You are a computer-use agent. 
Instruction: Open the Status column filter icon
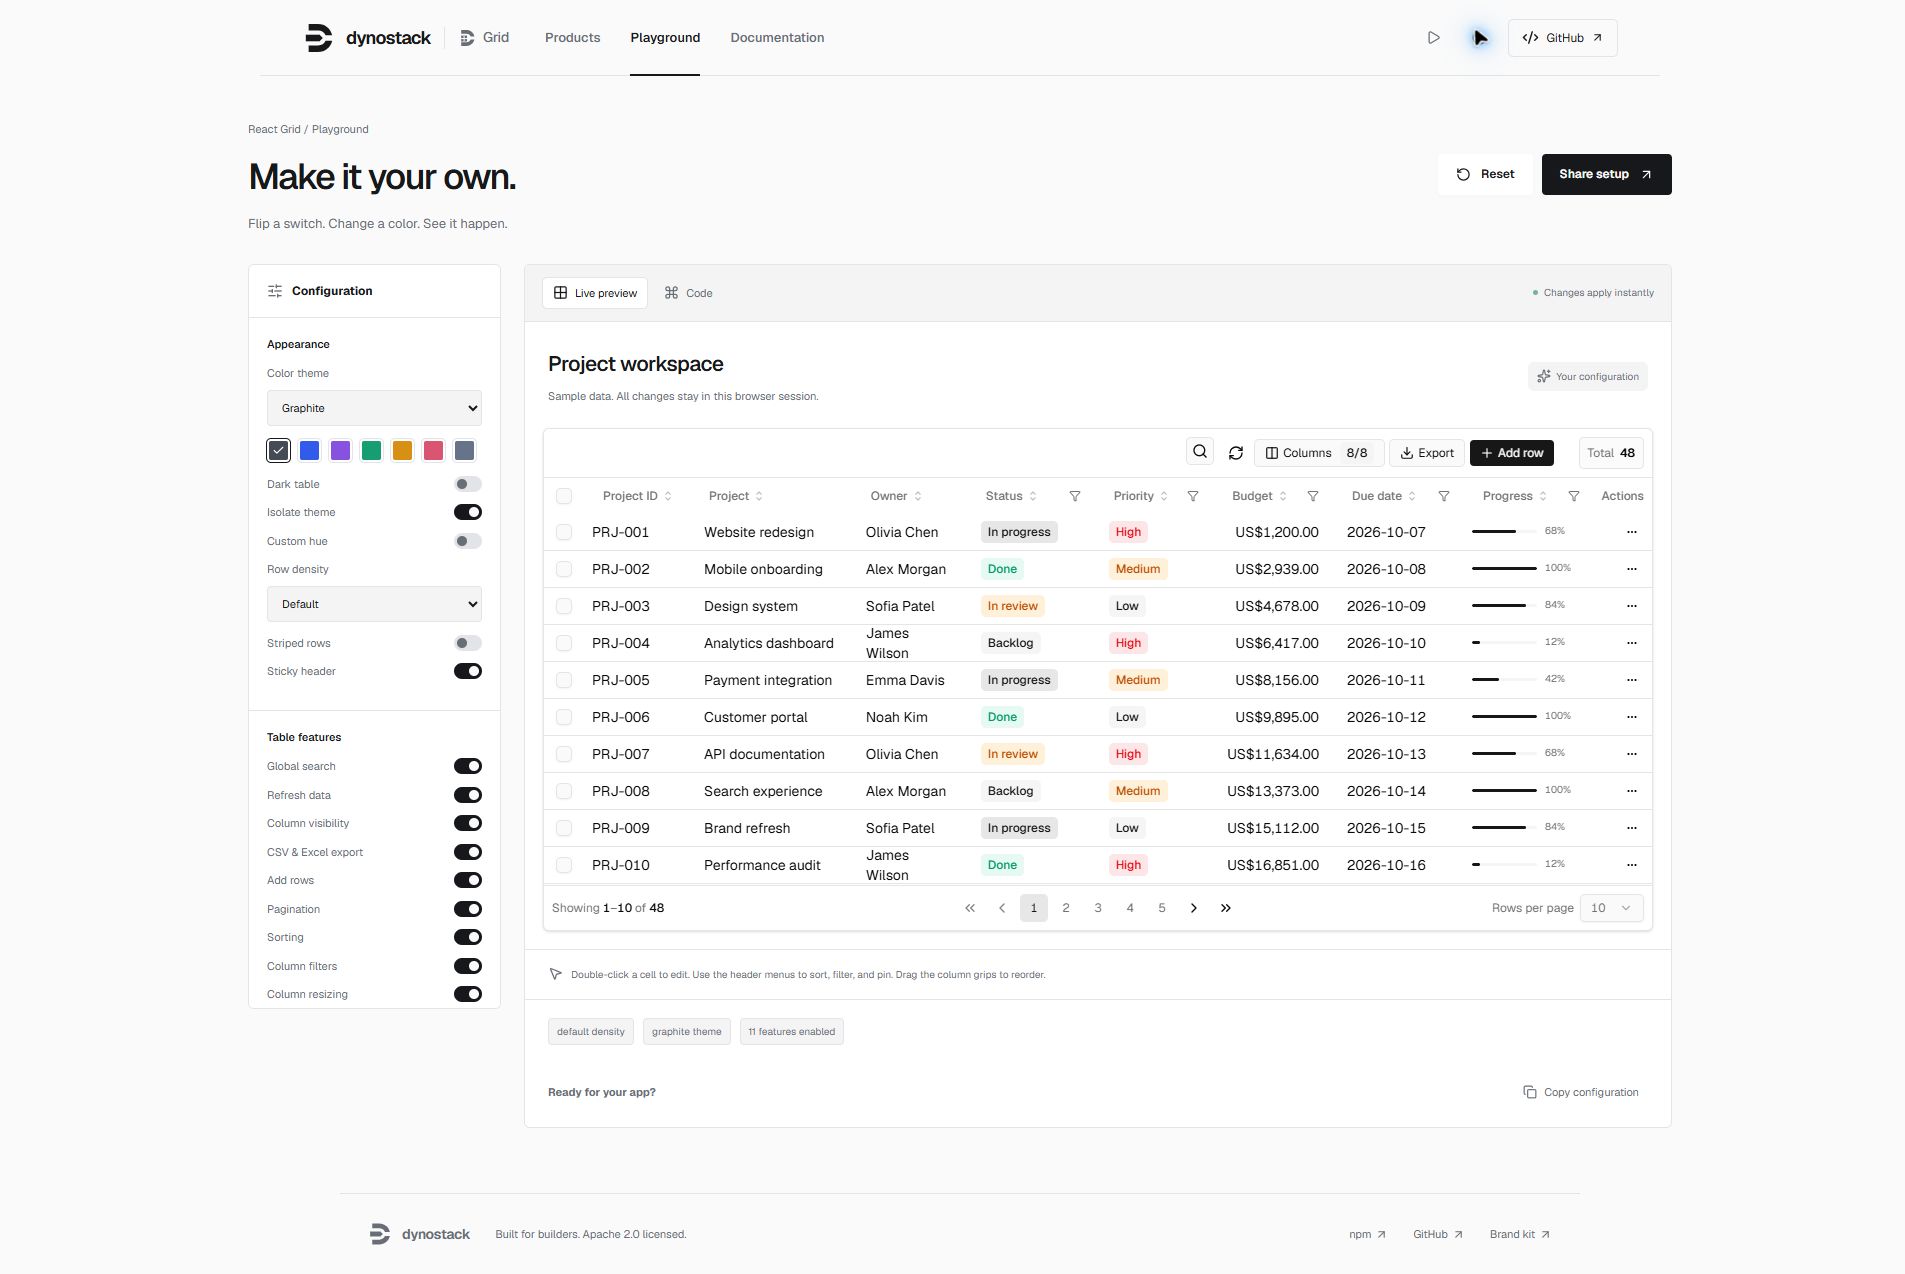pyautogui.click(x=1075, y=496)
